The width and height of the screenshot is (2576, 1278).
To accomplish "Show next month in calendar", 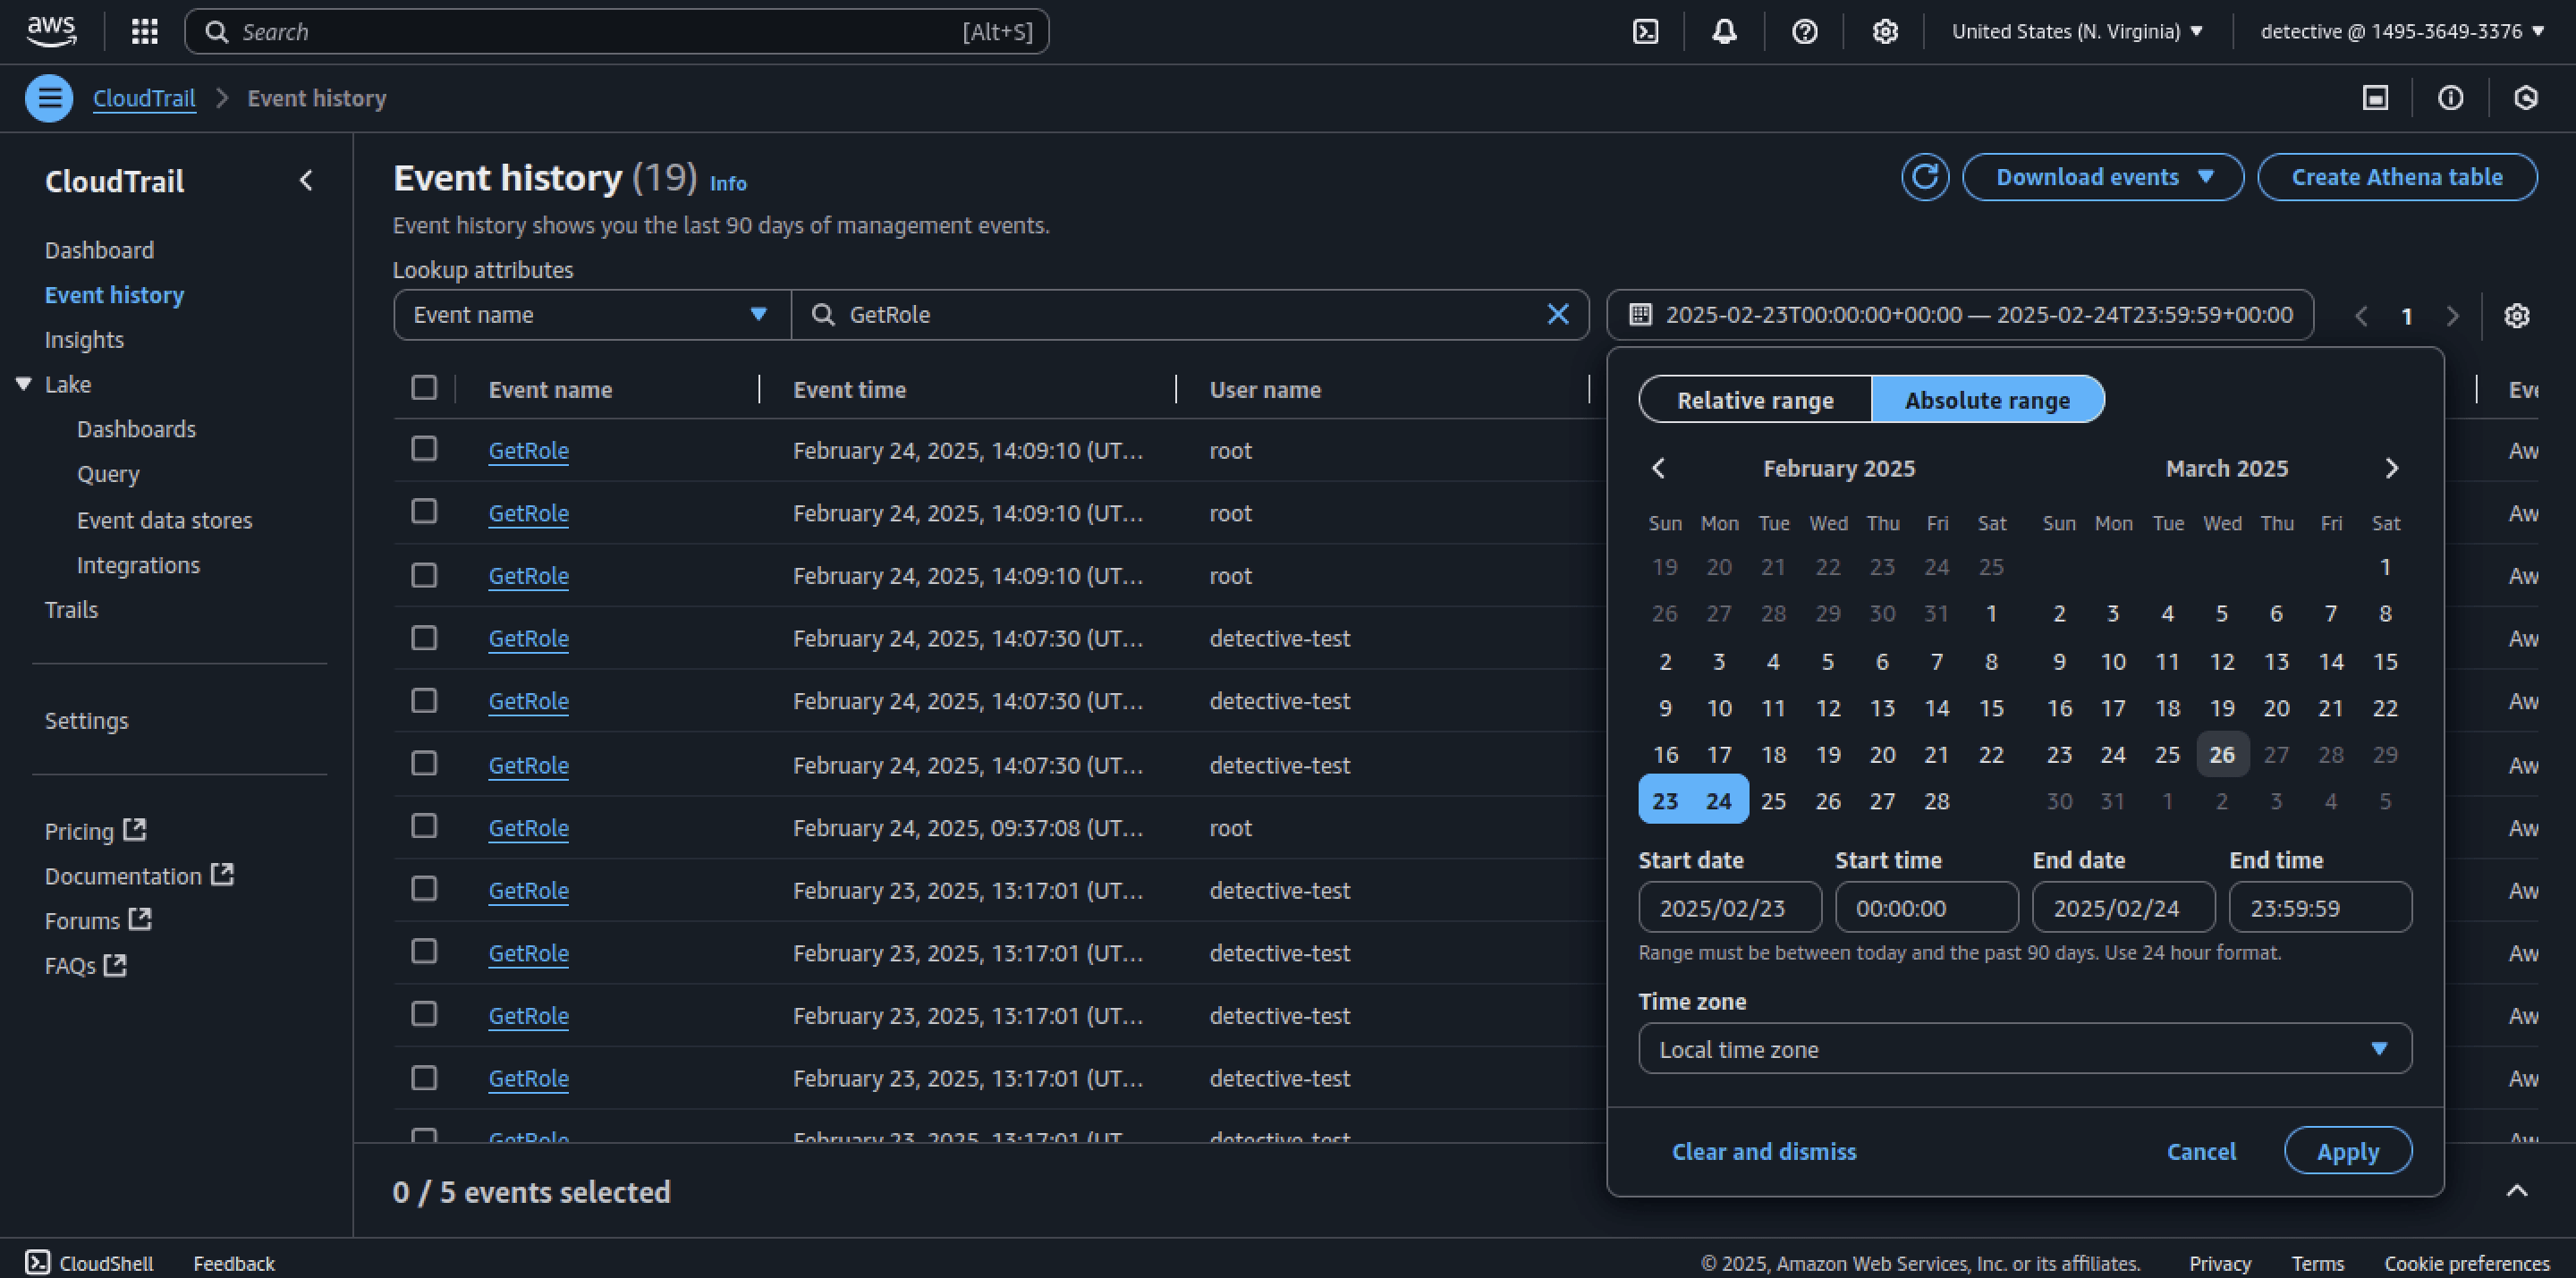I will click(2391, 468).
